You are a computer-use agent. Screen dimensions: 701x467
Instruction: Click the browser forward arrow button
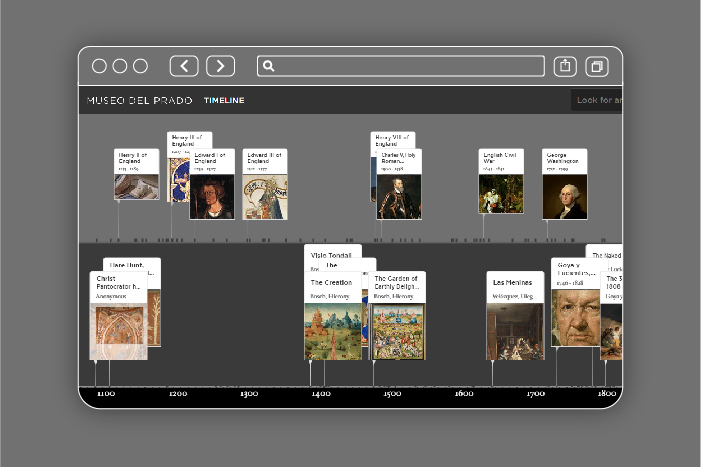point(220,66)
